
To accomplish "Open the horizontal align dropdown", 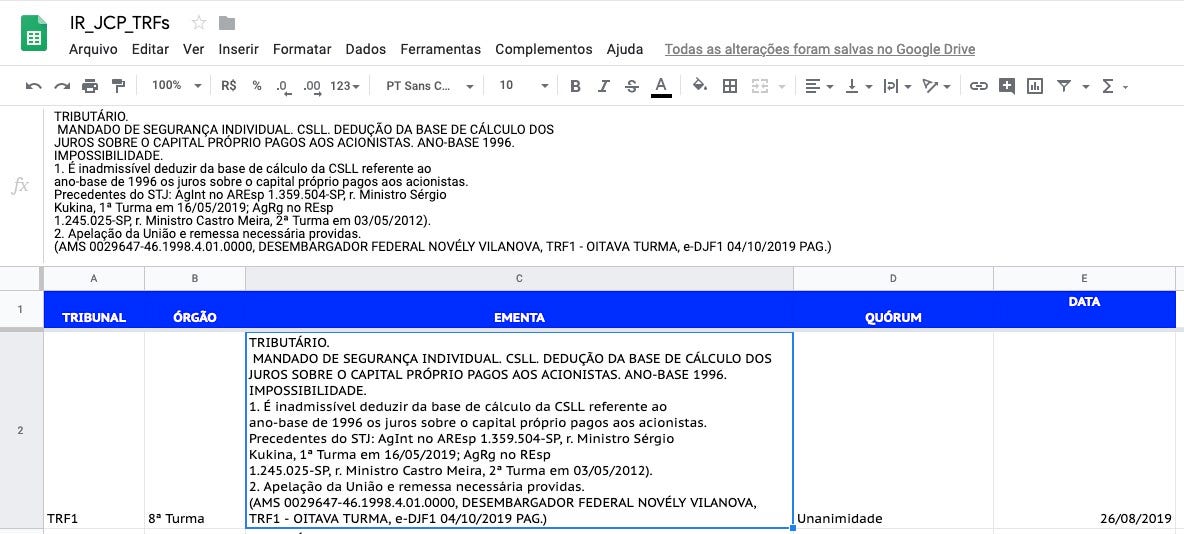I will point(819,86).
